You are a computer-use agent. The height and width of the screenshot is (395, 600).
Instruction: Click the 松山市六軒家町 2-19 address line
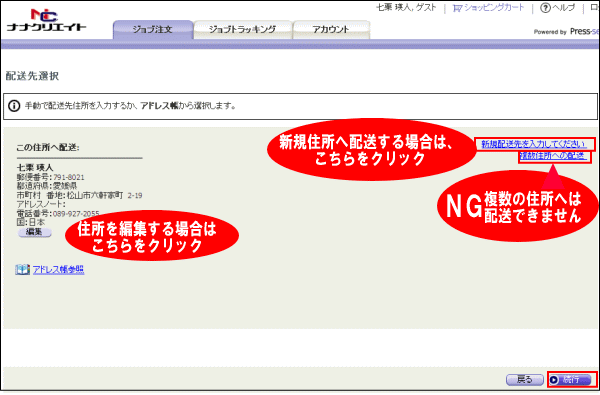click(79, 195)
